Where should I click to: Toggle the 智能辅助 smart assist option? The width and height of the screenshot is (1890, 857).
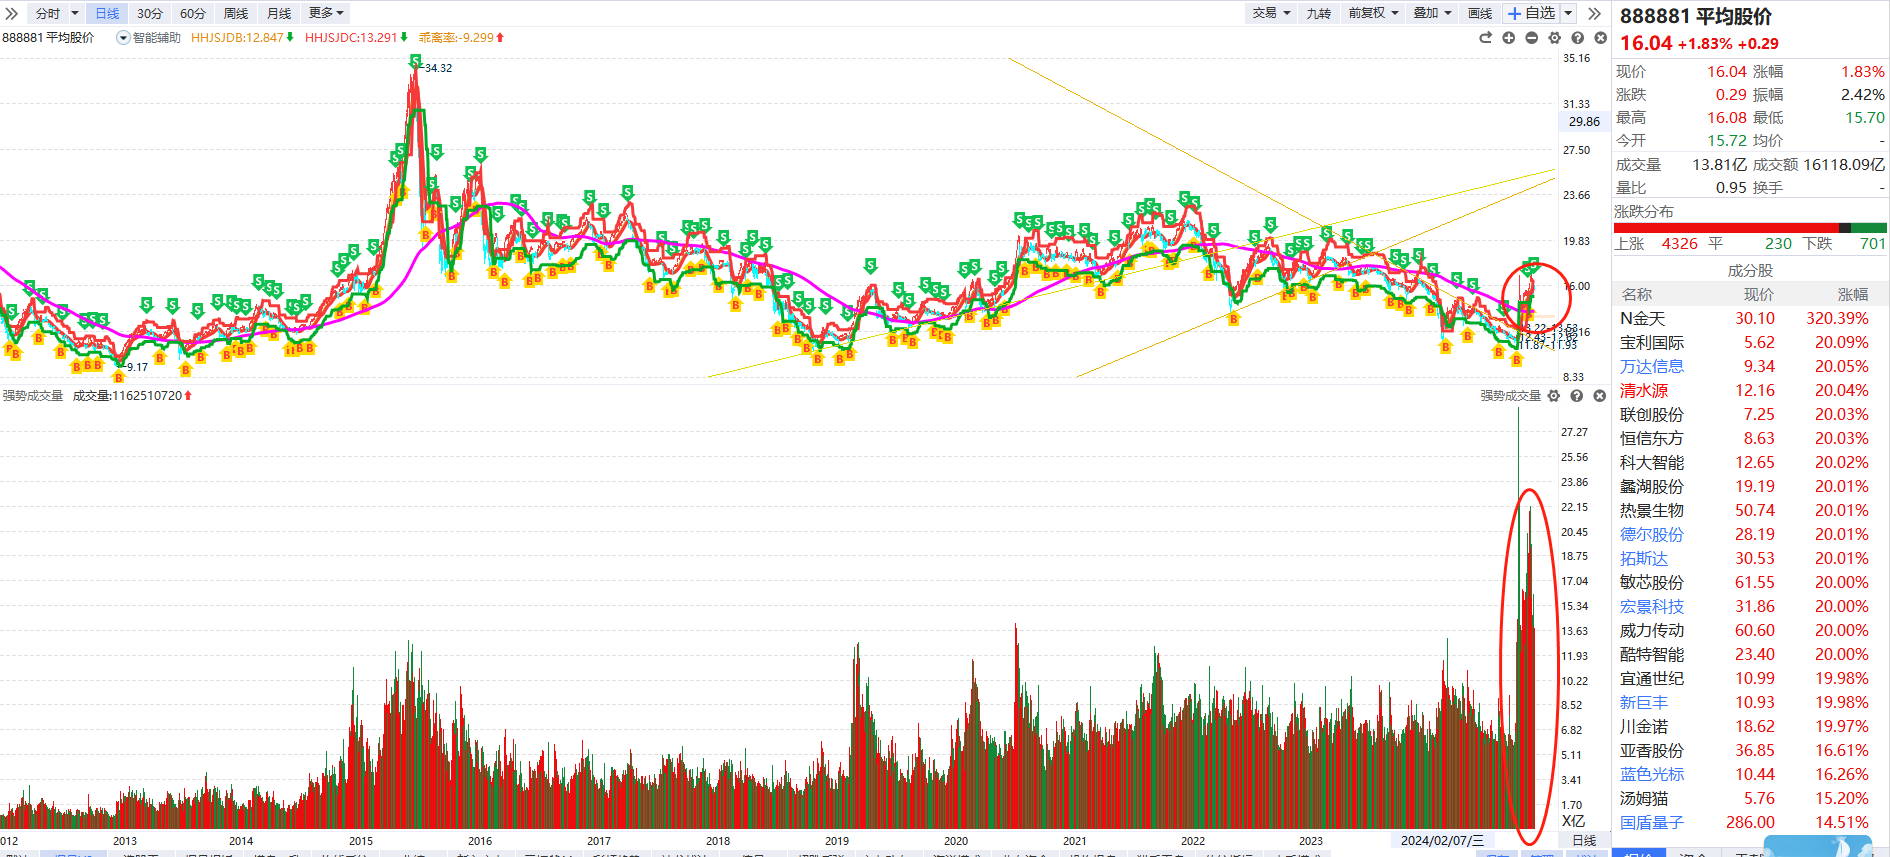[x=149, y=38]
